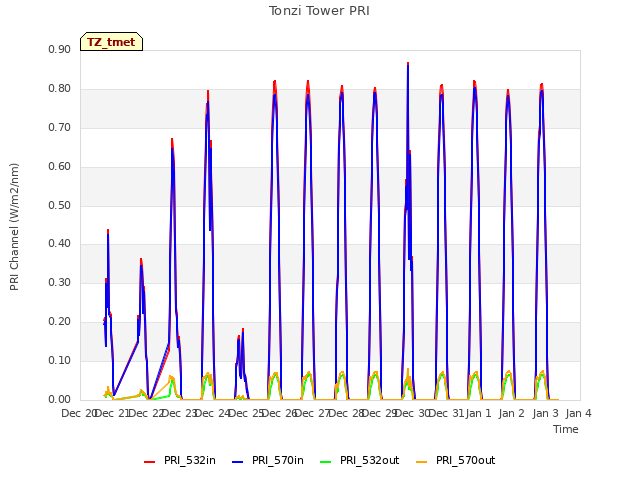
Task: Click the highest peak on Dec 30
Action: coord(408,64)
